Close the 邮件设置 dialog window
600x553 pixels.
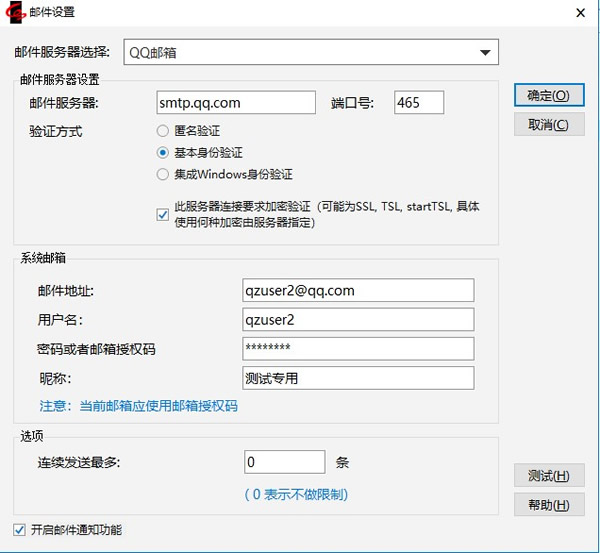point(580,12)
